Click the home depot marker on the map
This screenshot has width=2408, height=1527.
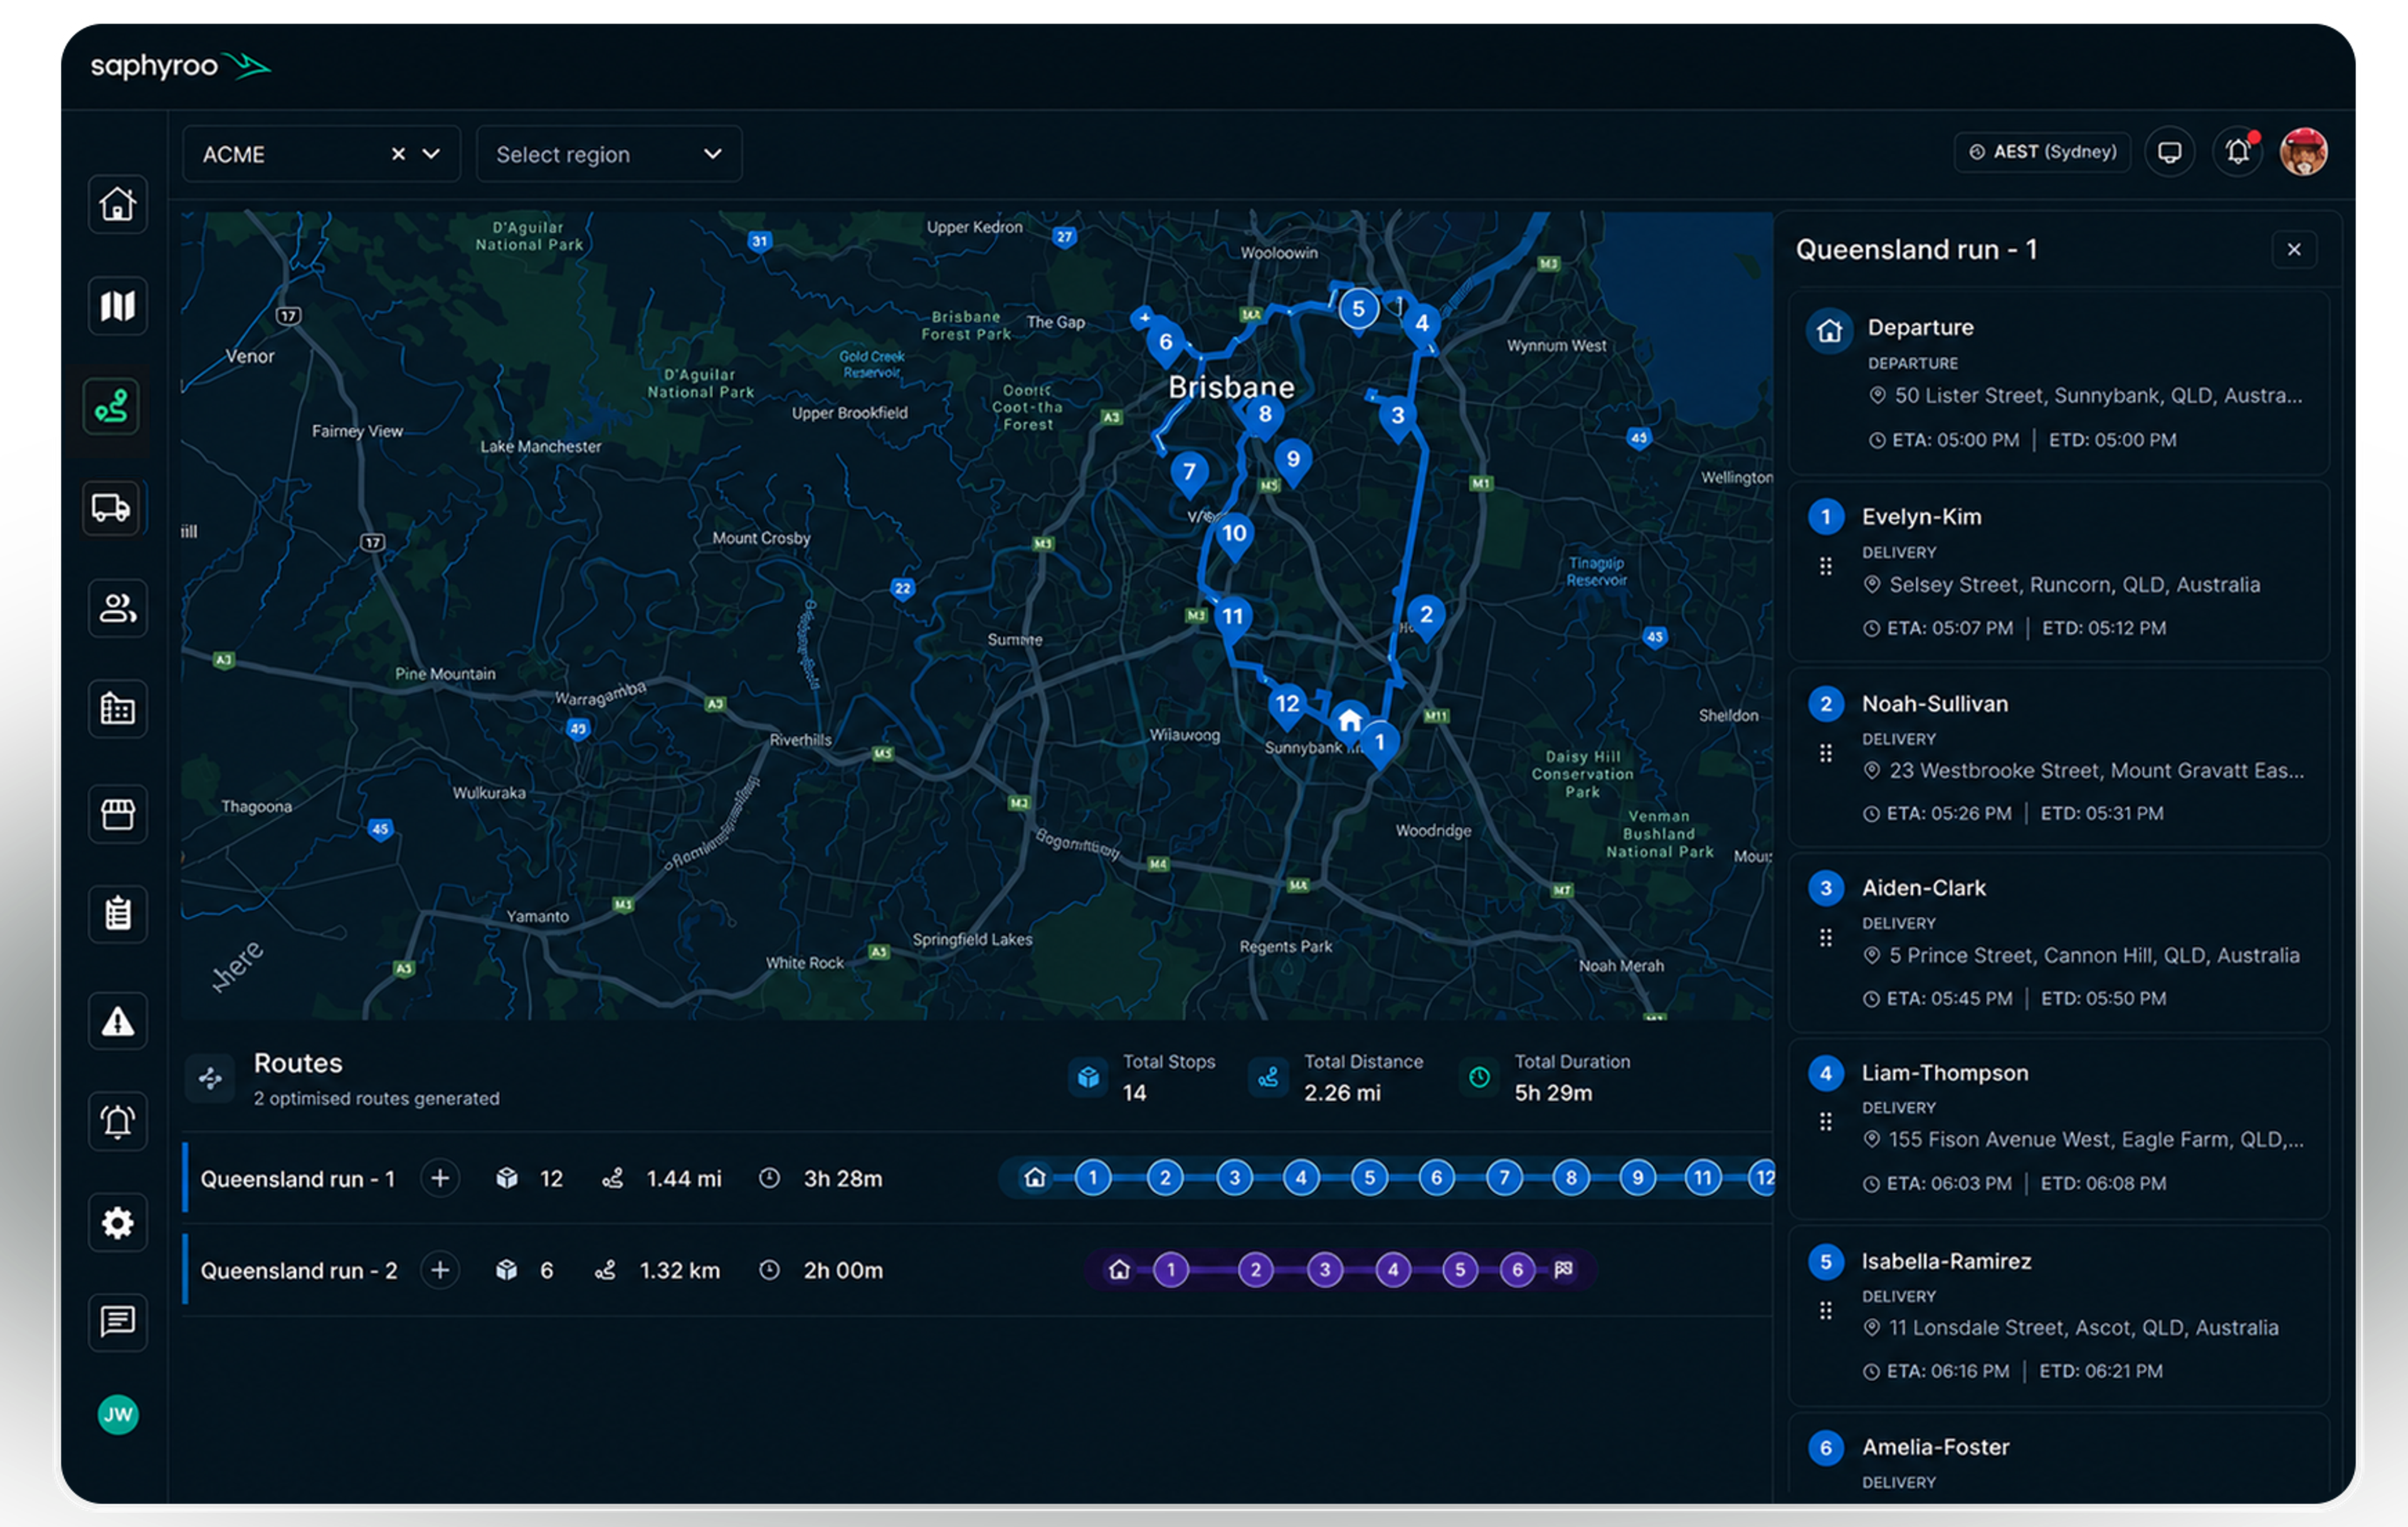click(x=1349, y=720)
